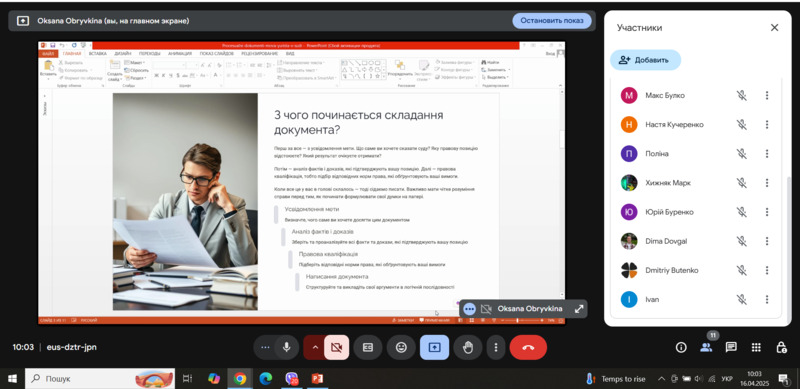The width and height of the screenshot is (800, 389).
Task: Click the Добавить participants button
Action: (645, 60)
